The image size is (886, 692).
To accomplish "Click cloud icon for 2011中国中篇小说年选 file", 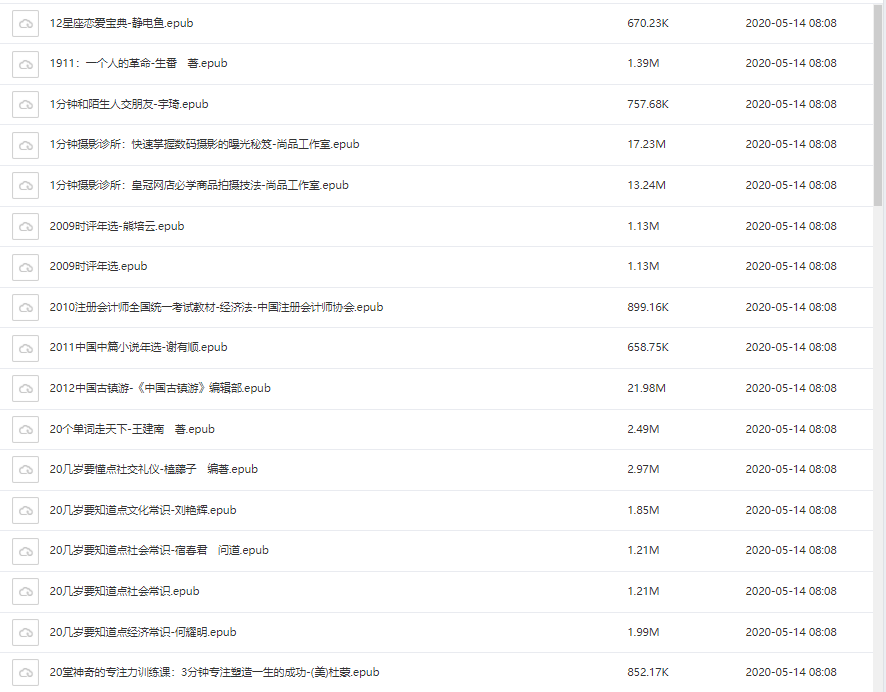I will pyautogui.click(x=25, y=348).
